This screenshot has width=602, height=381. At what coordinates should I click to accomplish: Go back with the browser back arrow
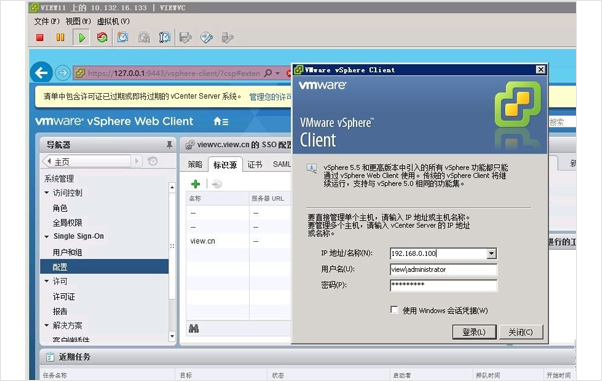(x=41, y=72)
